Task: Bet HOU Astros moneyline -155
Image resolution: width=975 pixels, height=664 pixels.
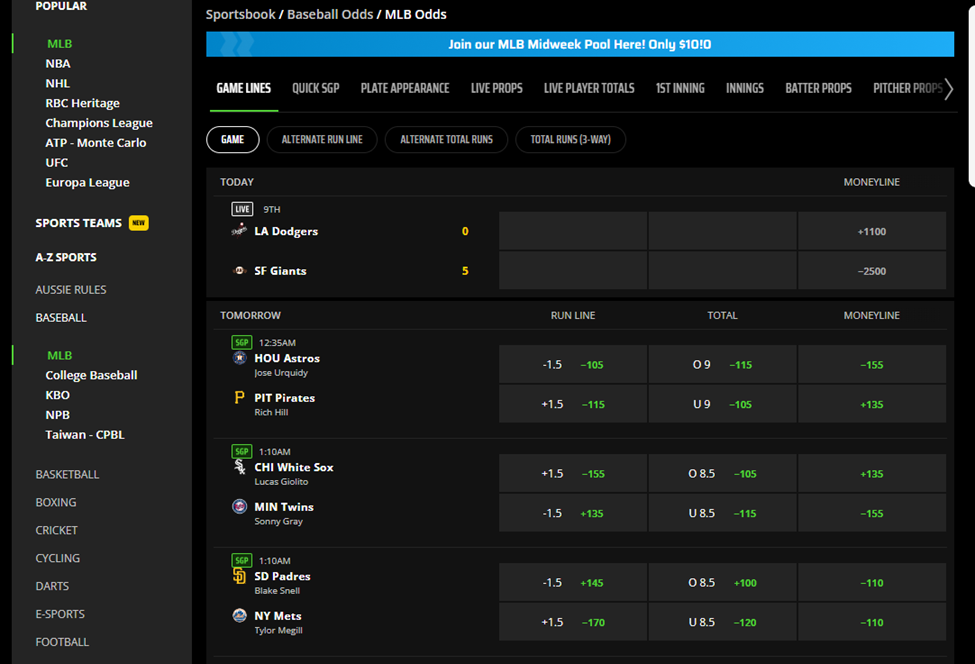Action: tap(872, 364)
